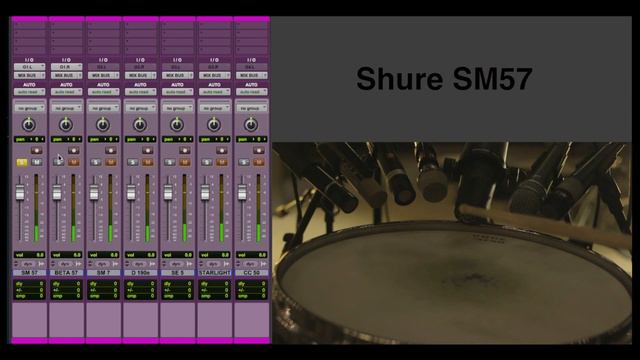Click the track type icon on SE 5
This screenshot has height=360, width=640.
[164, 264]
